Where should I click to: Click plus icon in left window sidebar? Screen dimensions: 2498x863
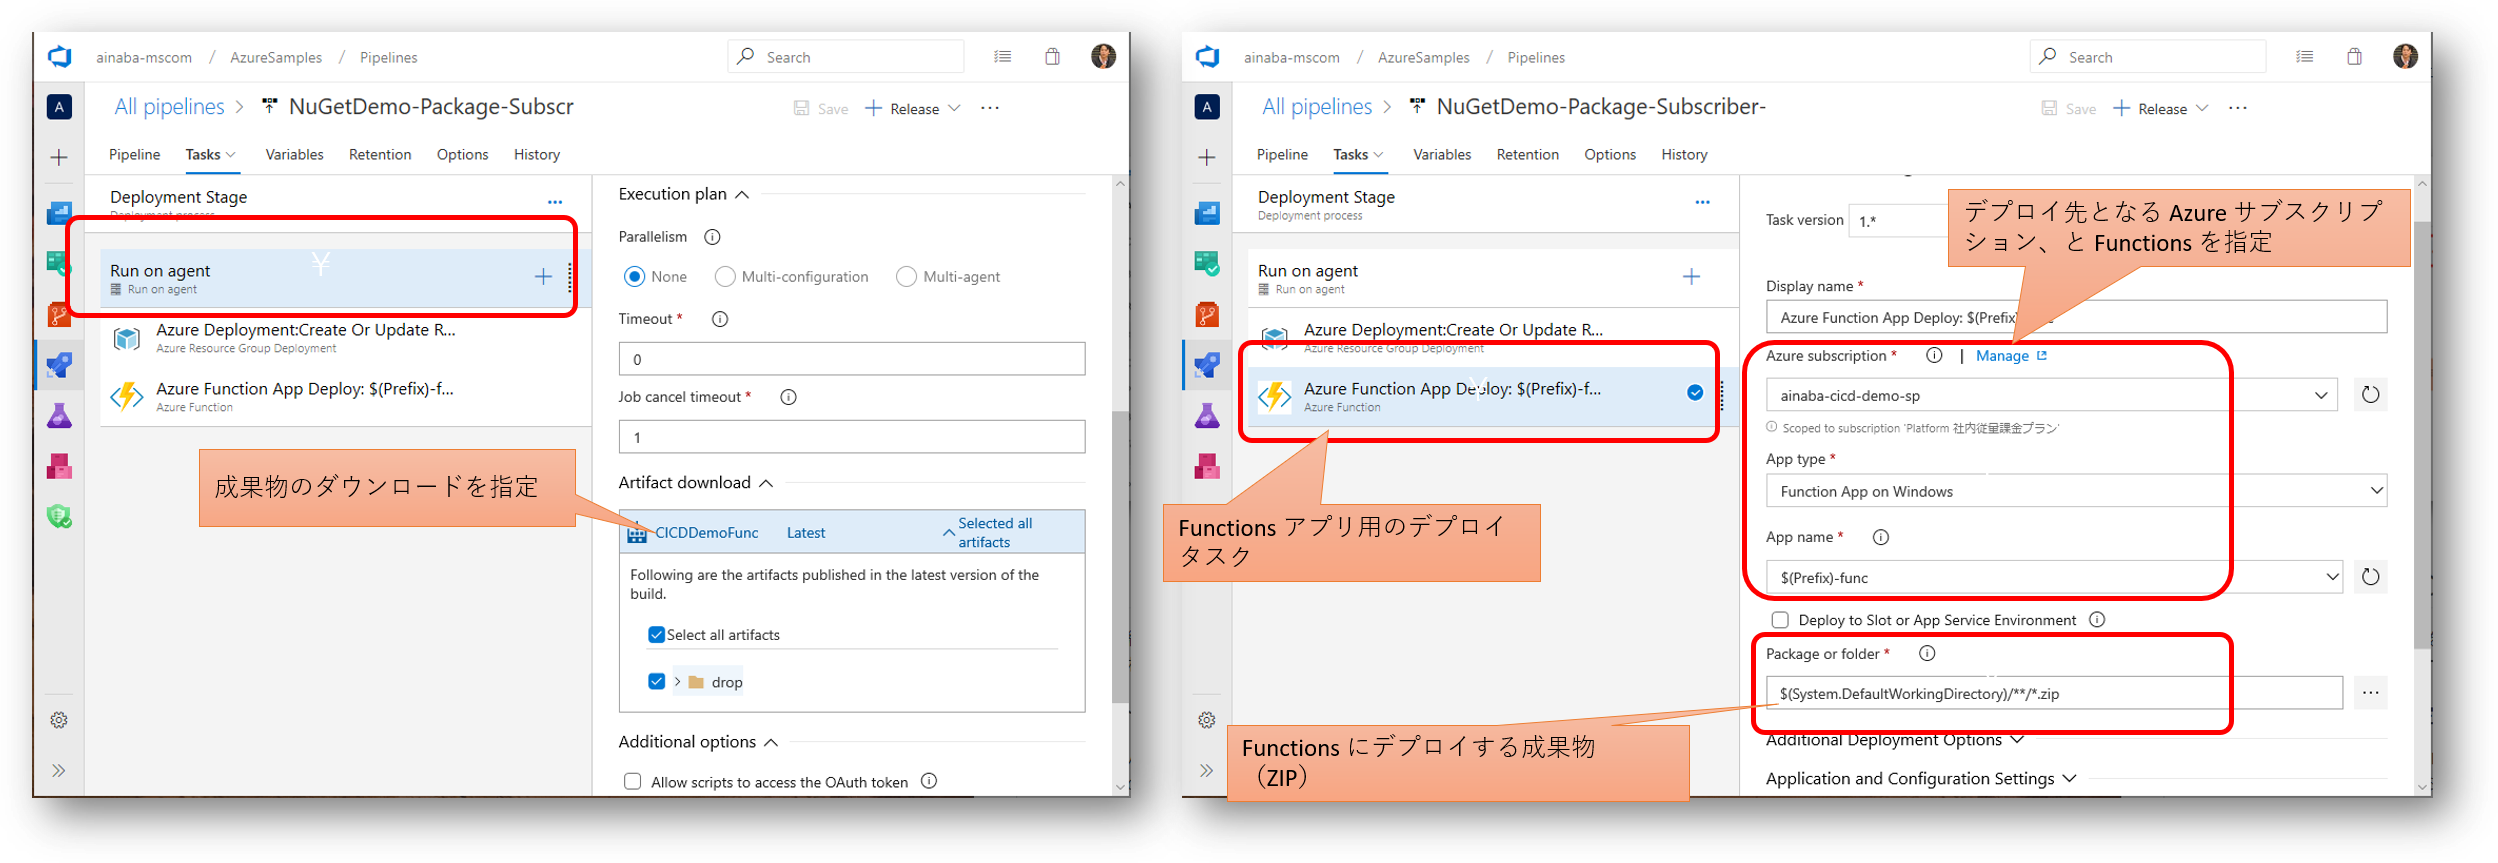click(59, 157)
